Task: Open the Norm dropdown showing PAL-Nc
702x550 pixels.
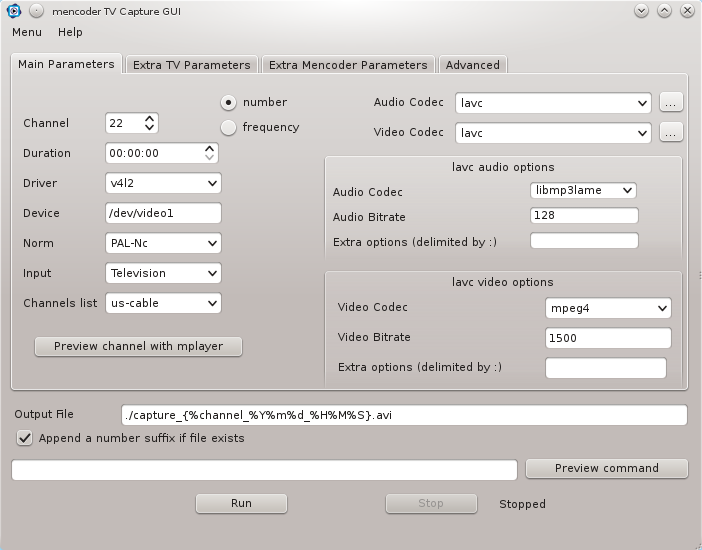Action: [x=163, y=243]
